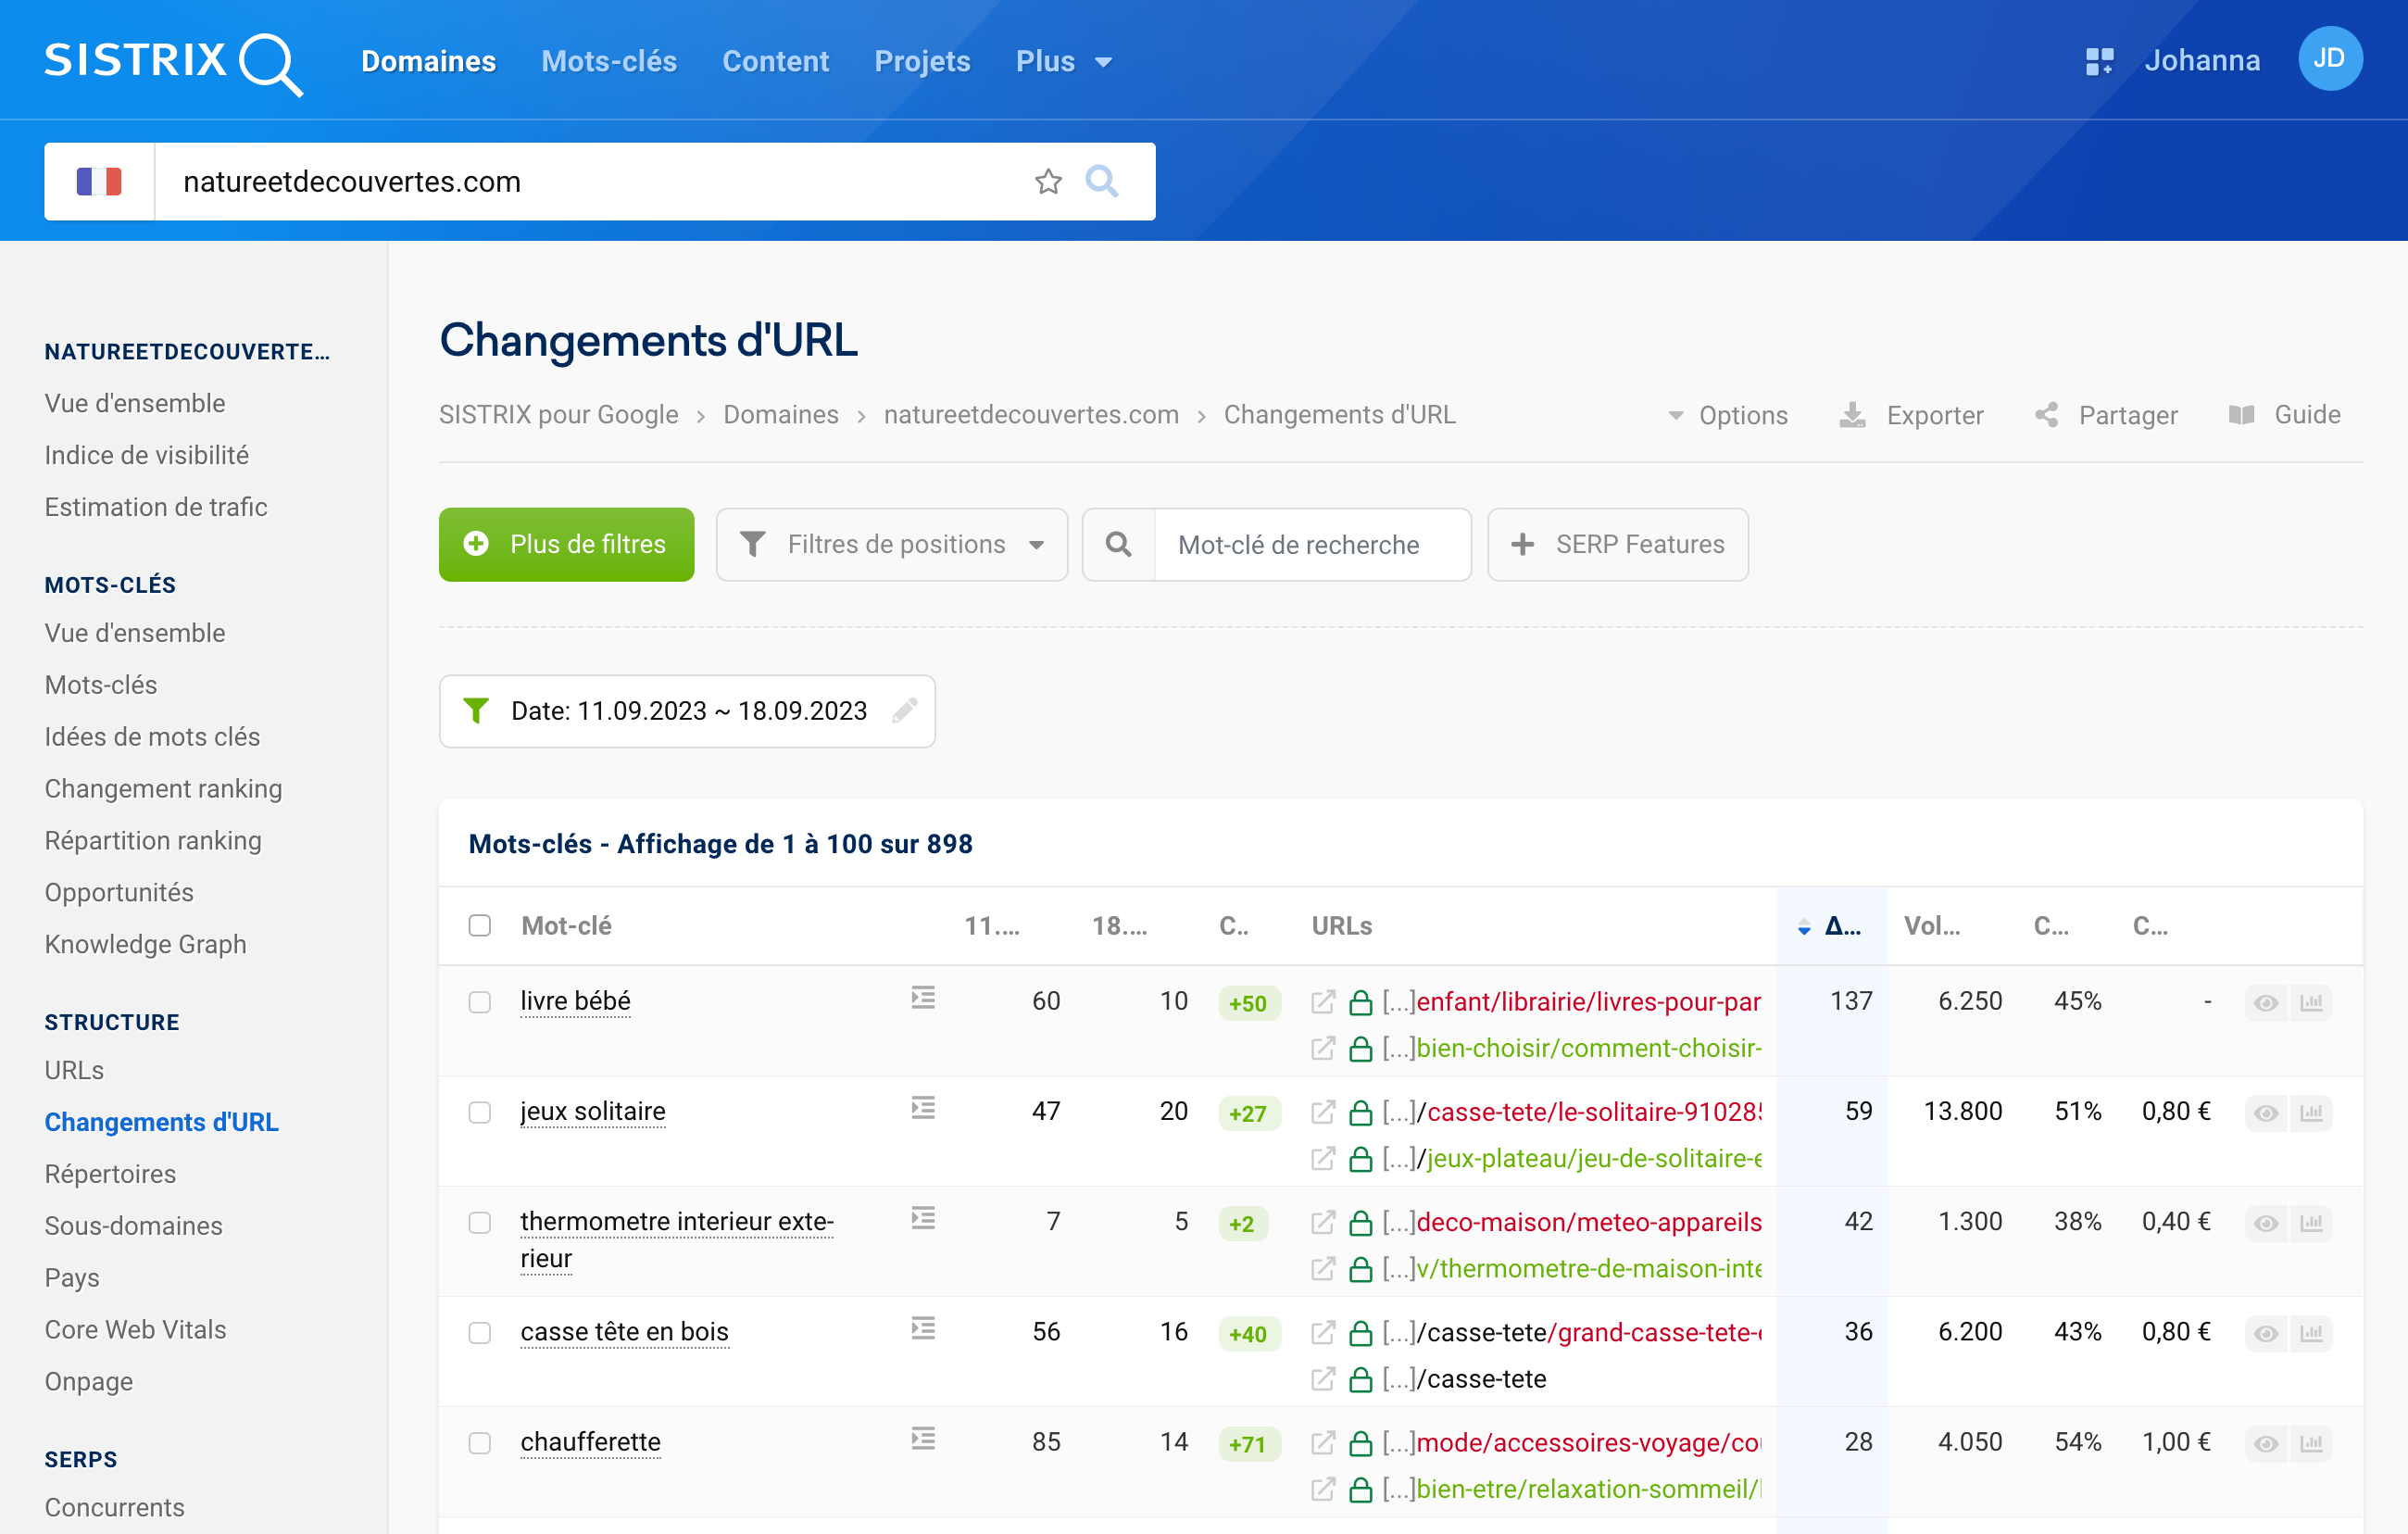Open Core Web Vitals in sidebar
The width and height of the screenshot is (2408, 1534).
click(x=135, y=1330)
